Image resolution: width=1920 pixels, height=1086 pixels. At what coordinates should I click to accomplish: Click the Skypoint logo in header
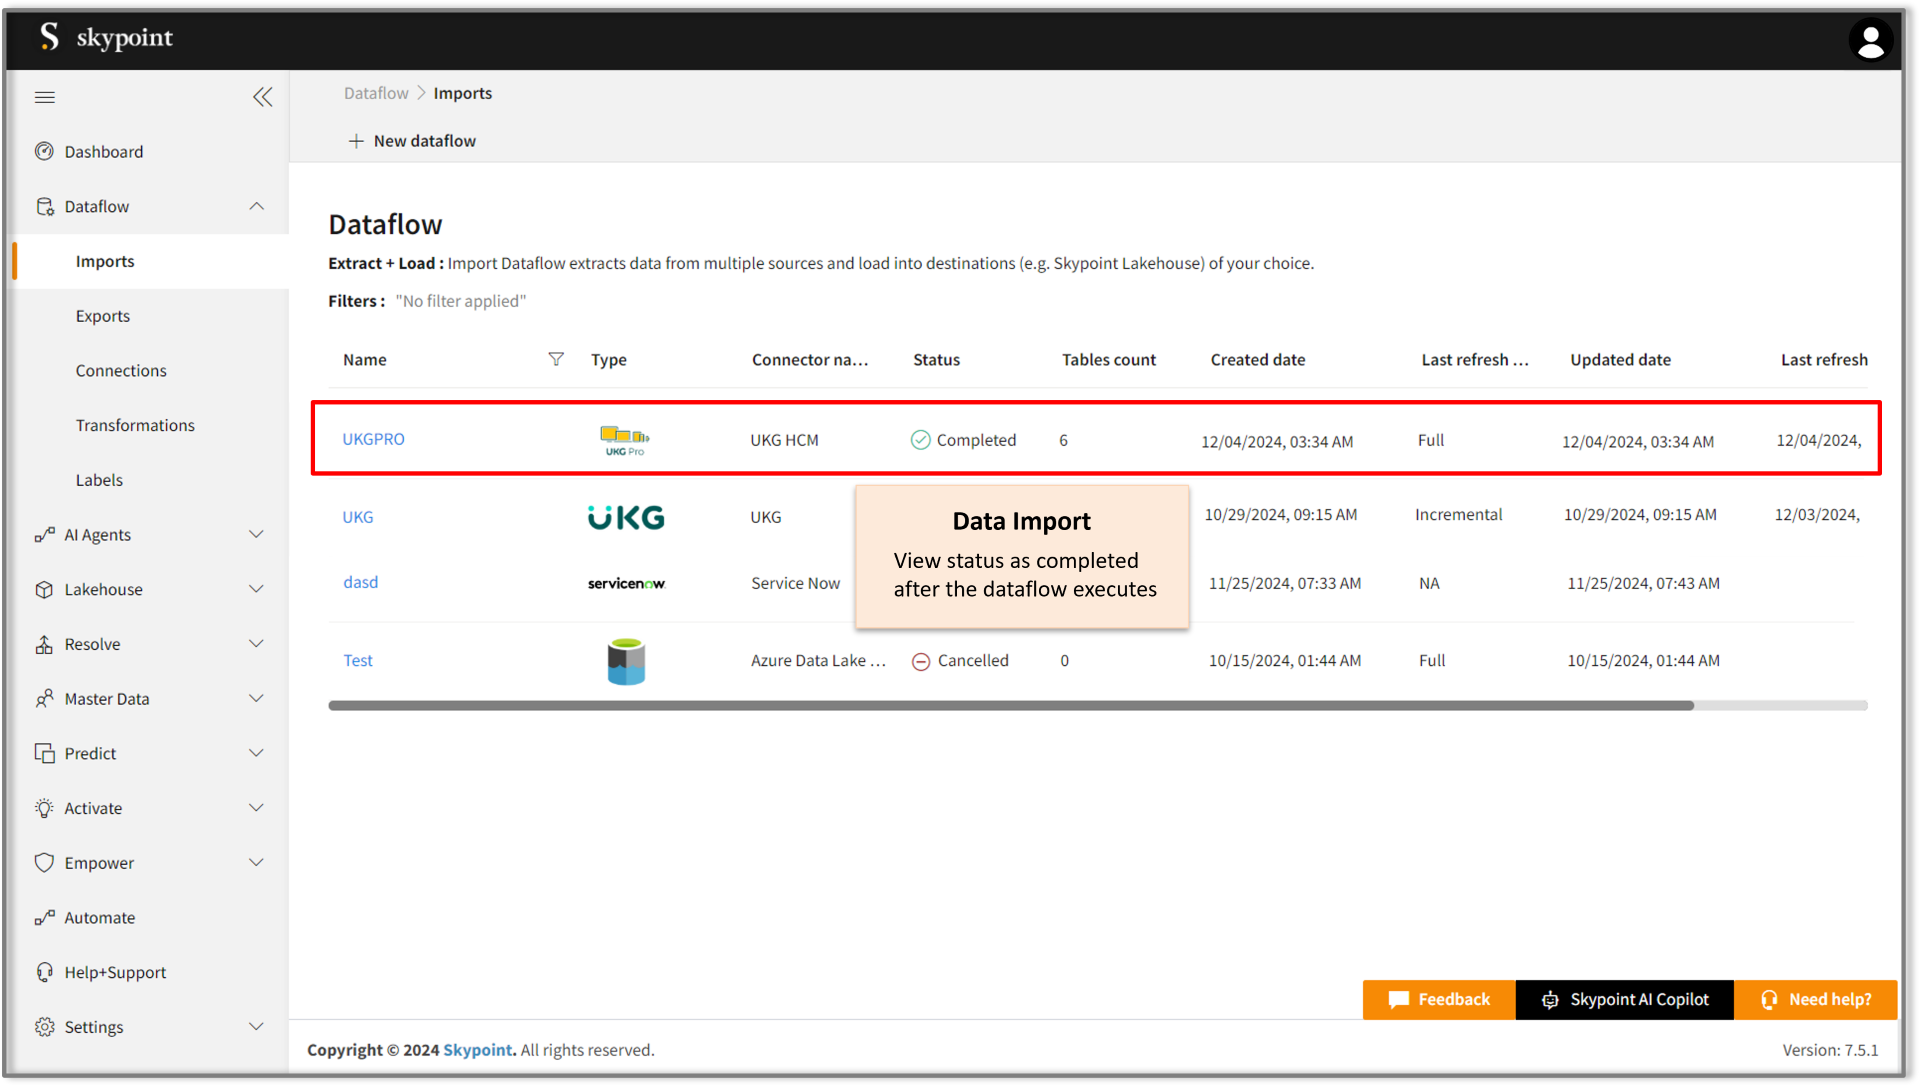click(106, 37)
